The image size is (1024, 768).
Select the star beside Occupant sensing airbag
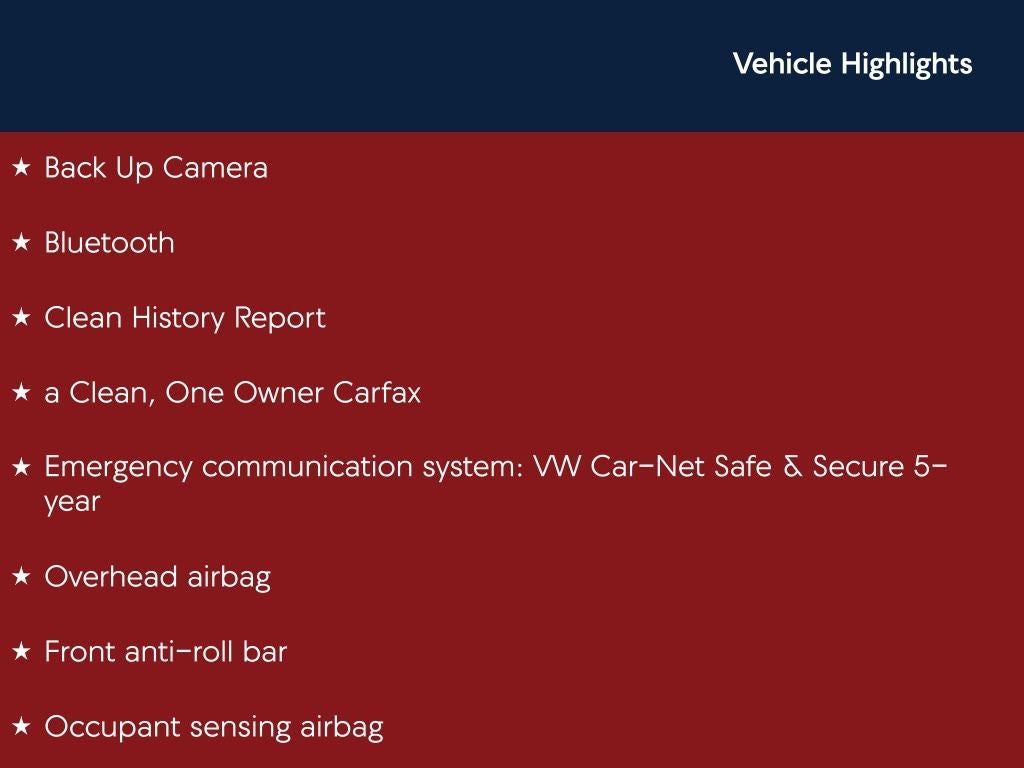(x=21, y=727)
